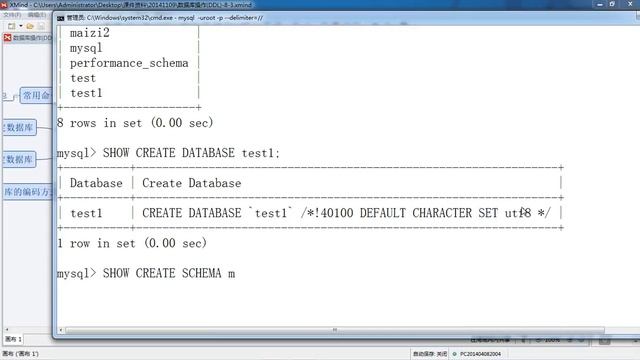Click the 'SHOW CREATE SCHEMA m' prompt line
This screenshot has height=360, width=640.
(146, 273)
